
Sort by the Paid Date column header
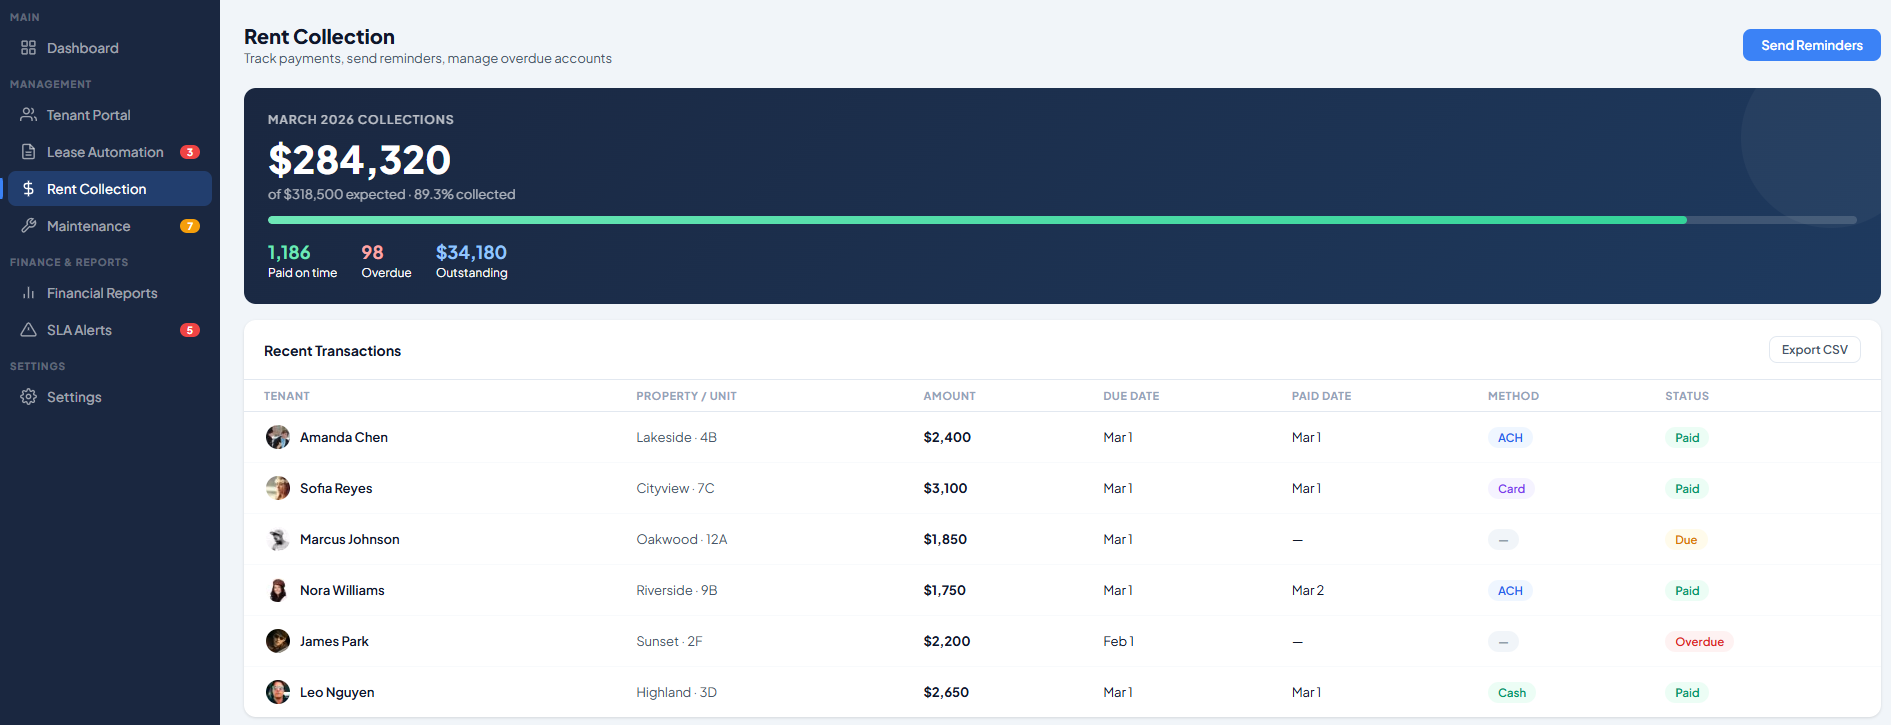1321,396
